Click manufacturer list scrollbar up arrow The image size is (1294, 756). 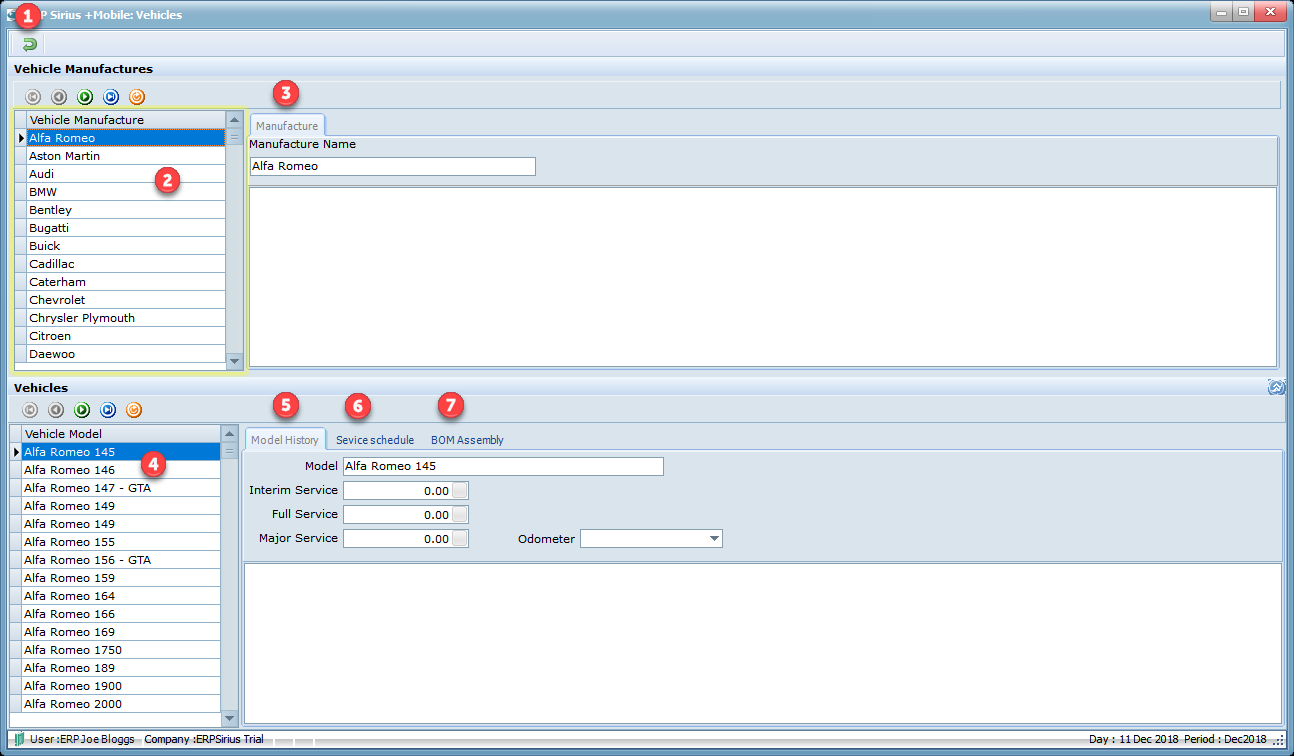(x=235, y=120)
